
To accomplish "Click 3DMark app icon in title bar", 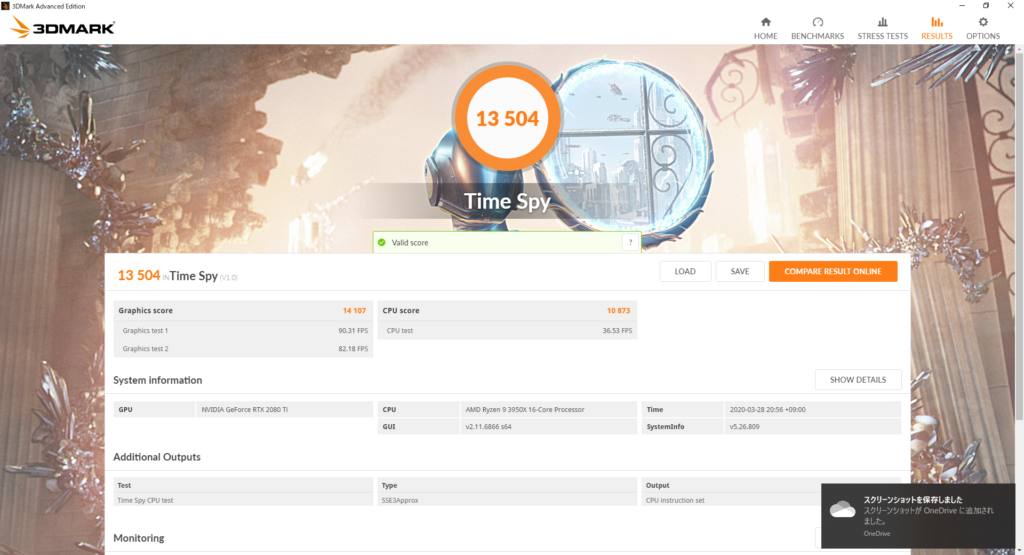I will point(6,6).
